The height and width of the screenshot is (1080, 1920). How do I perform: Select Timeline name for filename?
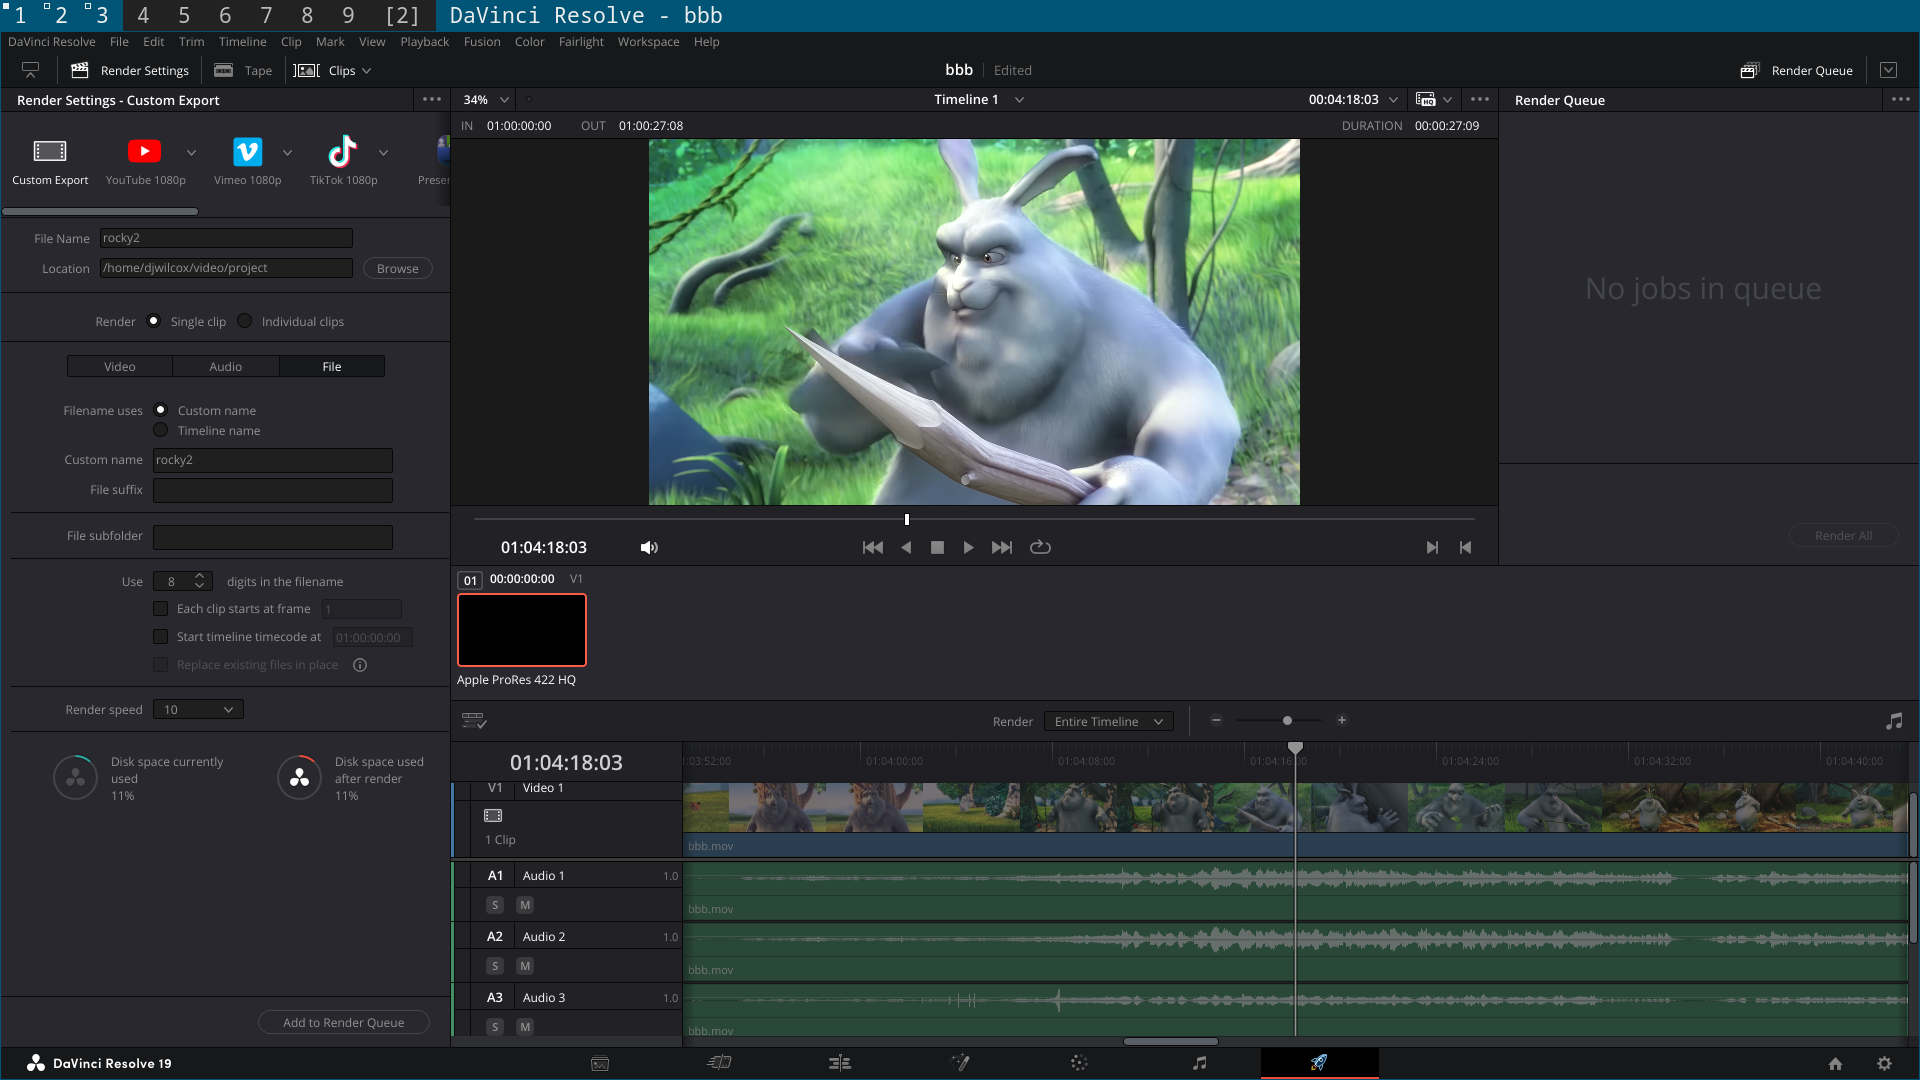pyautogui.click(x=160, y=430)
